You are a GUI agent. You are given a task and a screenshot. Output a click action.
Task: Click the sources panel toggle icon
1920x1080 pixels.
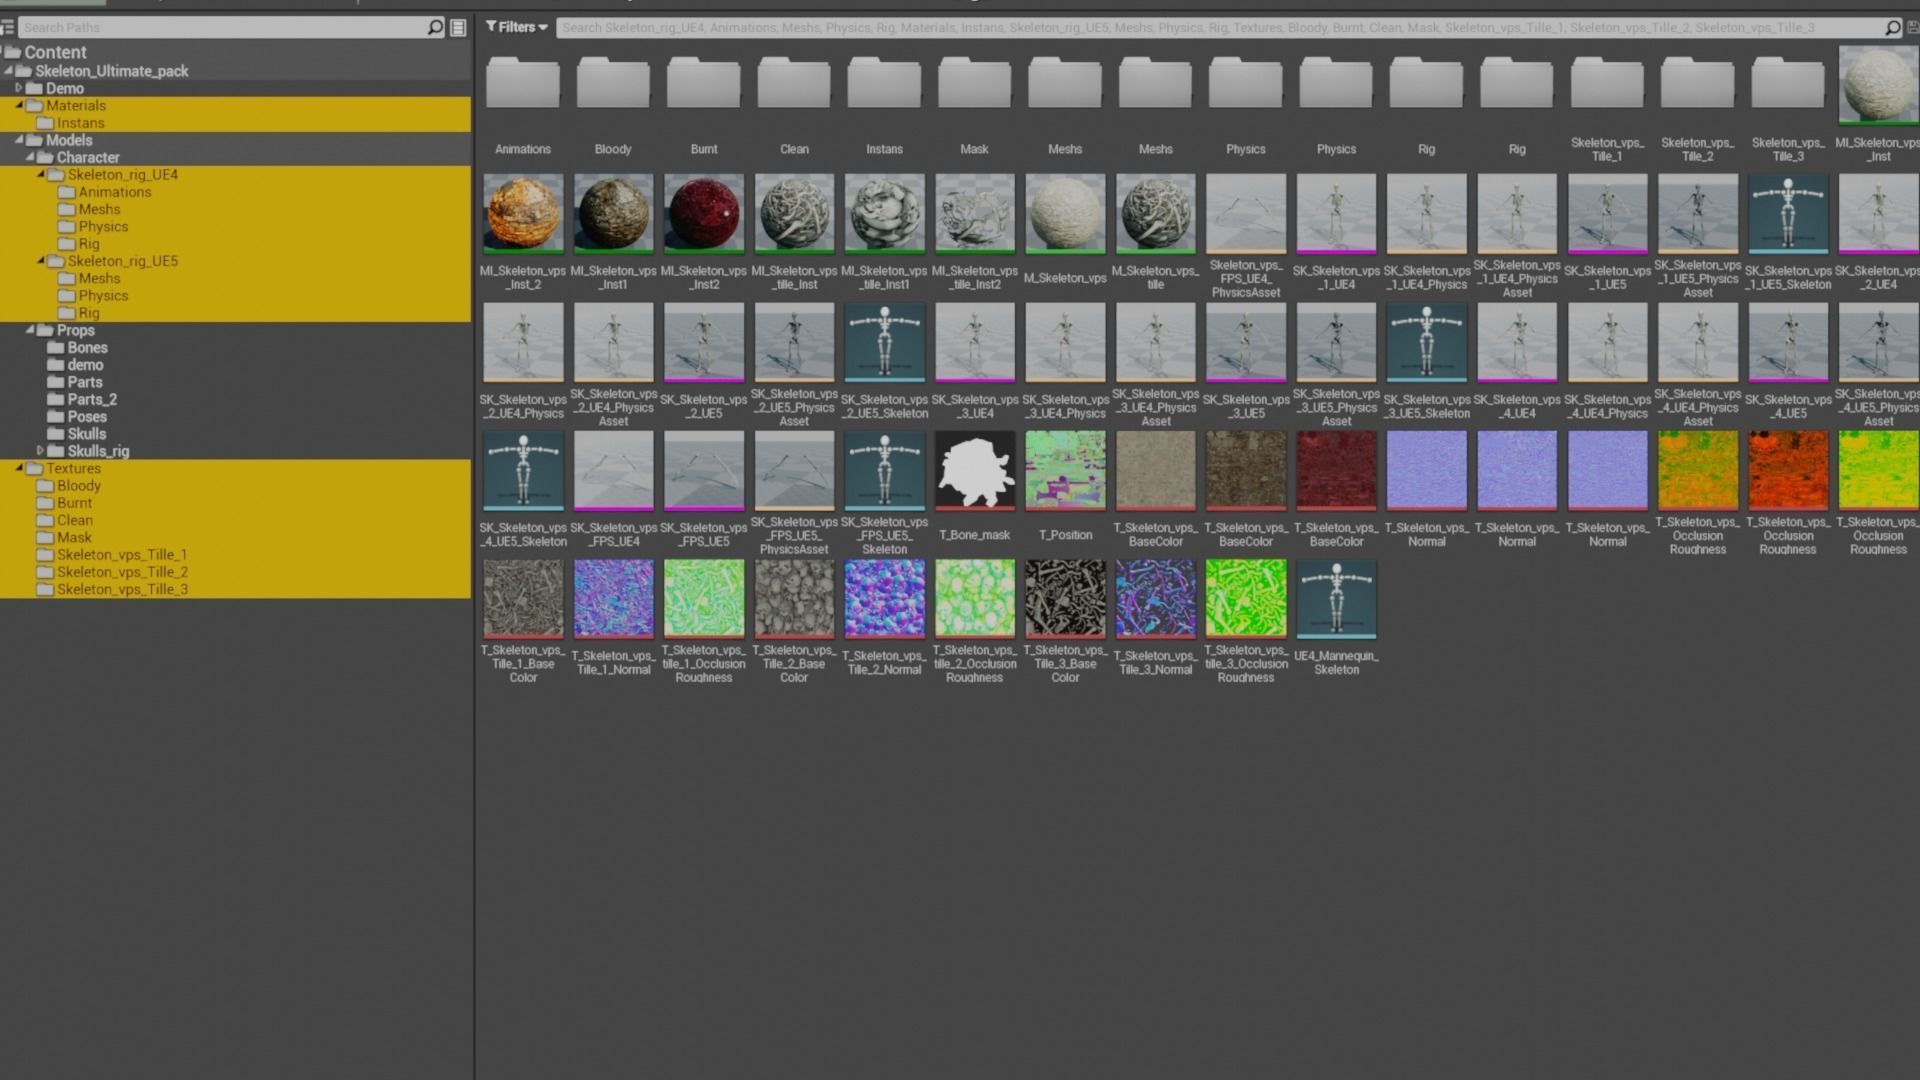pyautogui.click(x=8, y=28)
